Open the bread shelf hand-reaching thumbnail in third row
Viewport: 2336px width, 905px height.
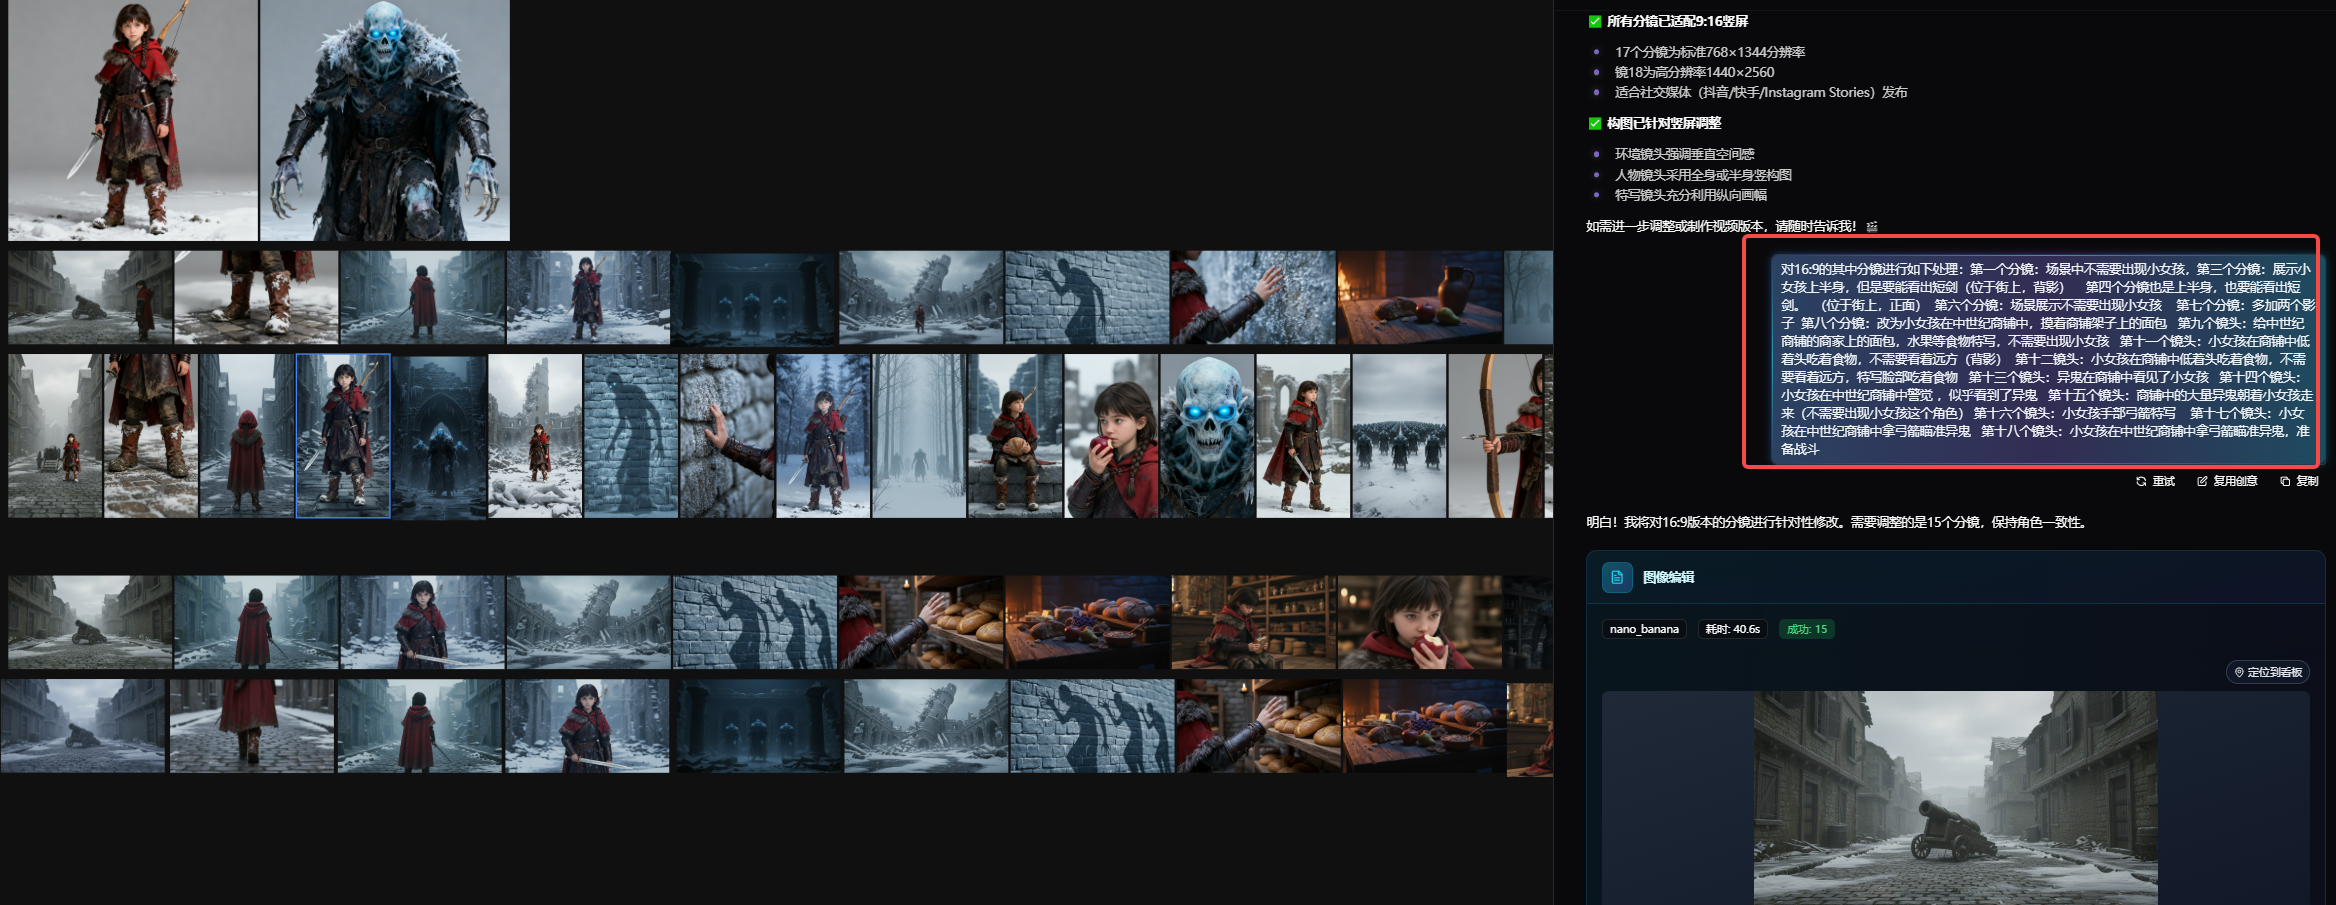[x=921, y=622]
